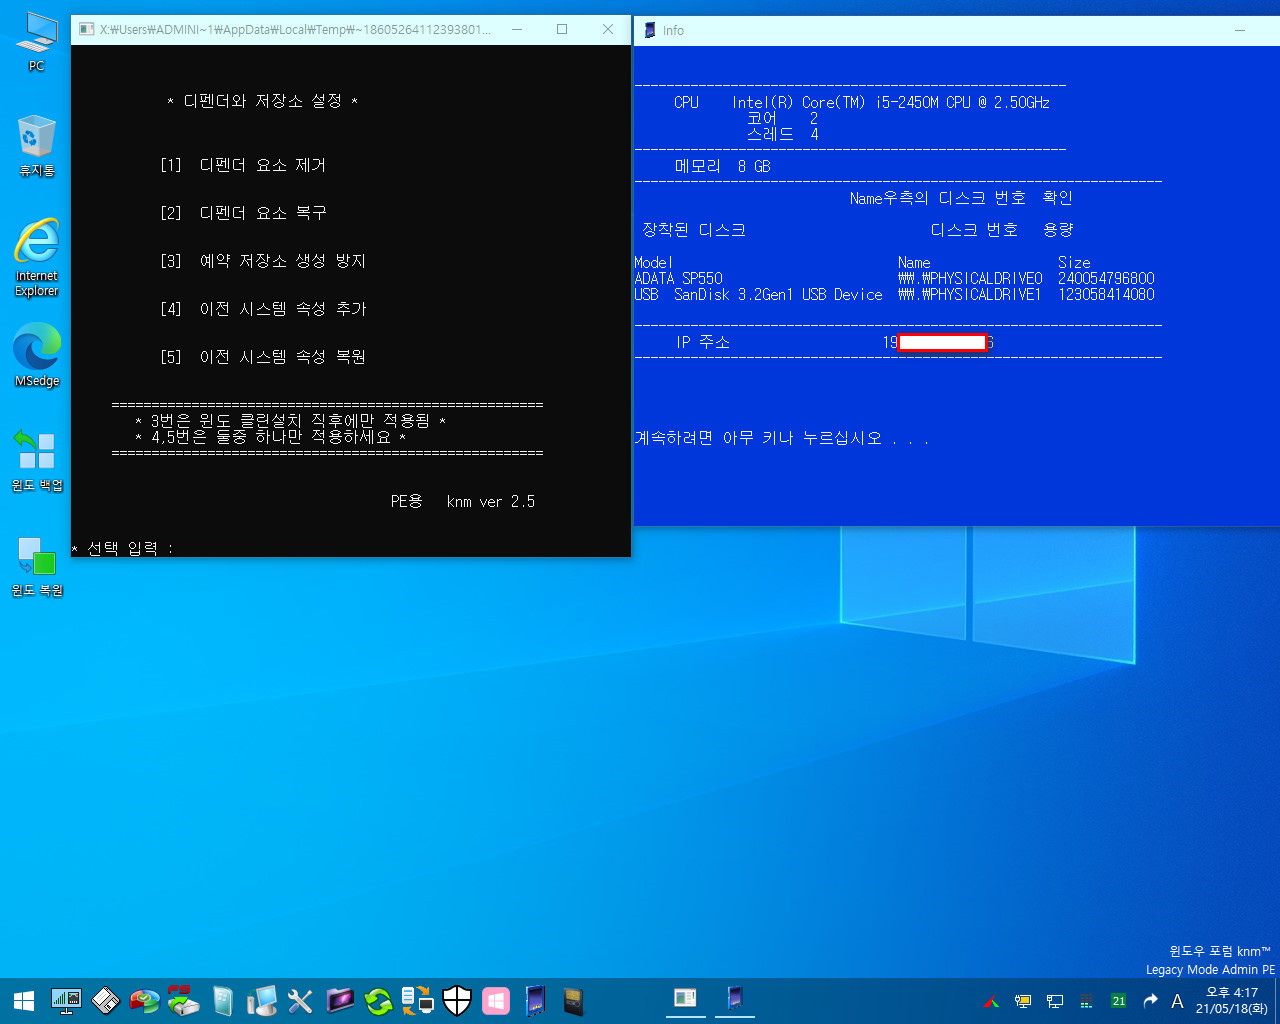The image size is (1280, 1024).
Task: Minimize the Temp console window
Action: [x=517, y=29]
